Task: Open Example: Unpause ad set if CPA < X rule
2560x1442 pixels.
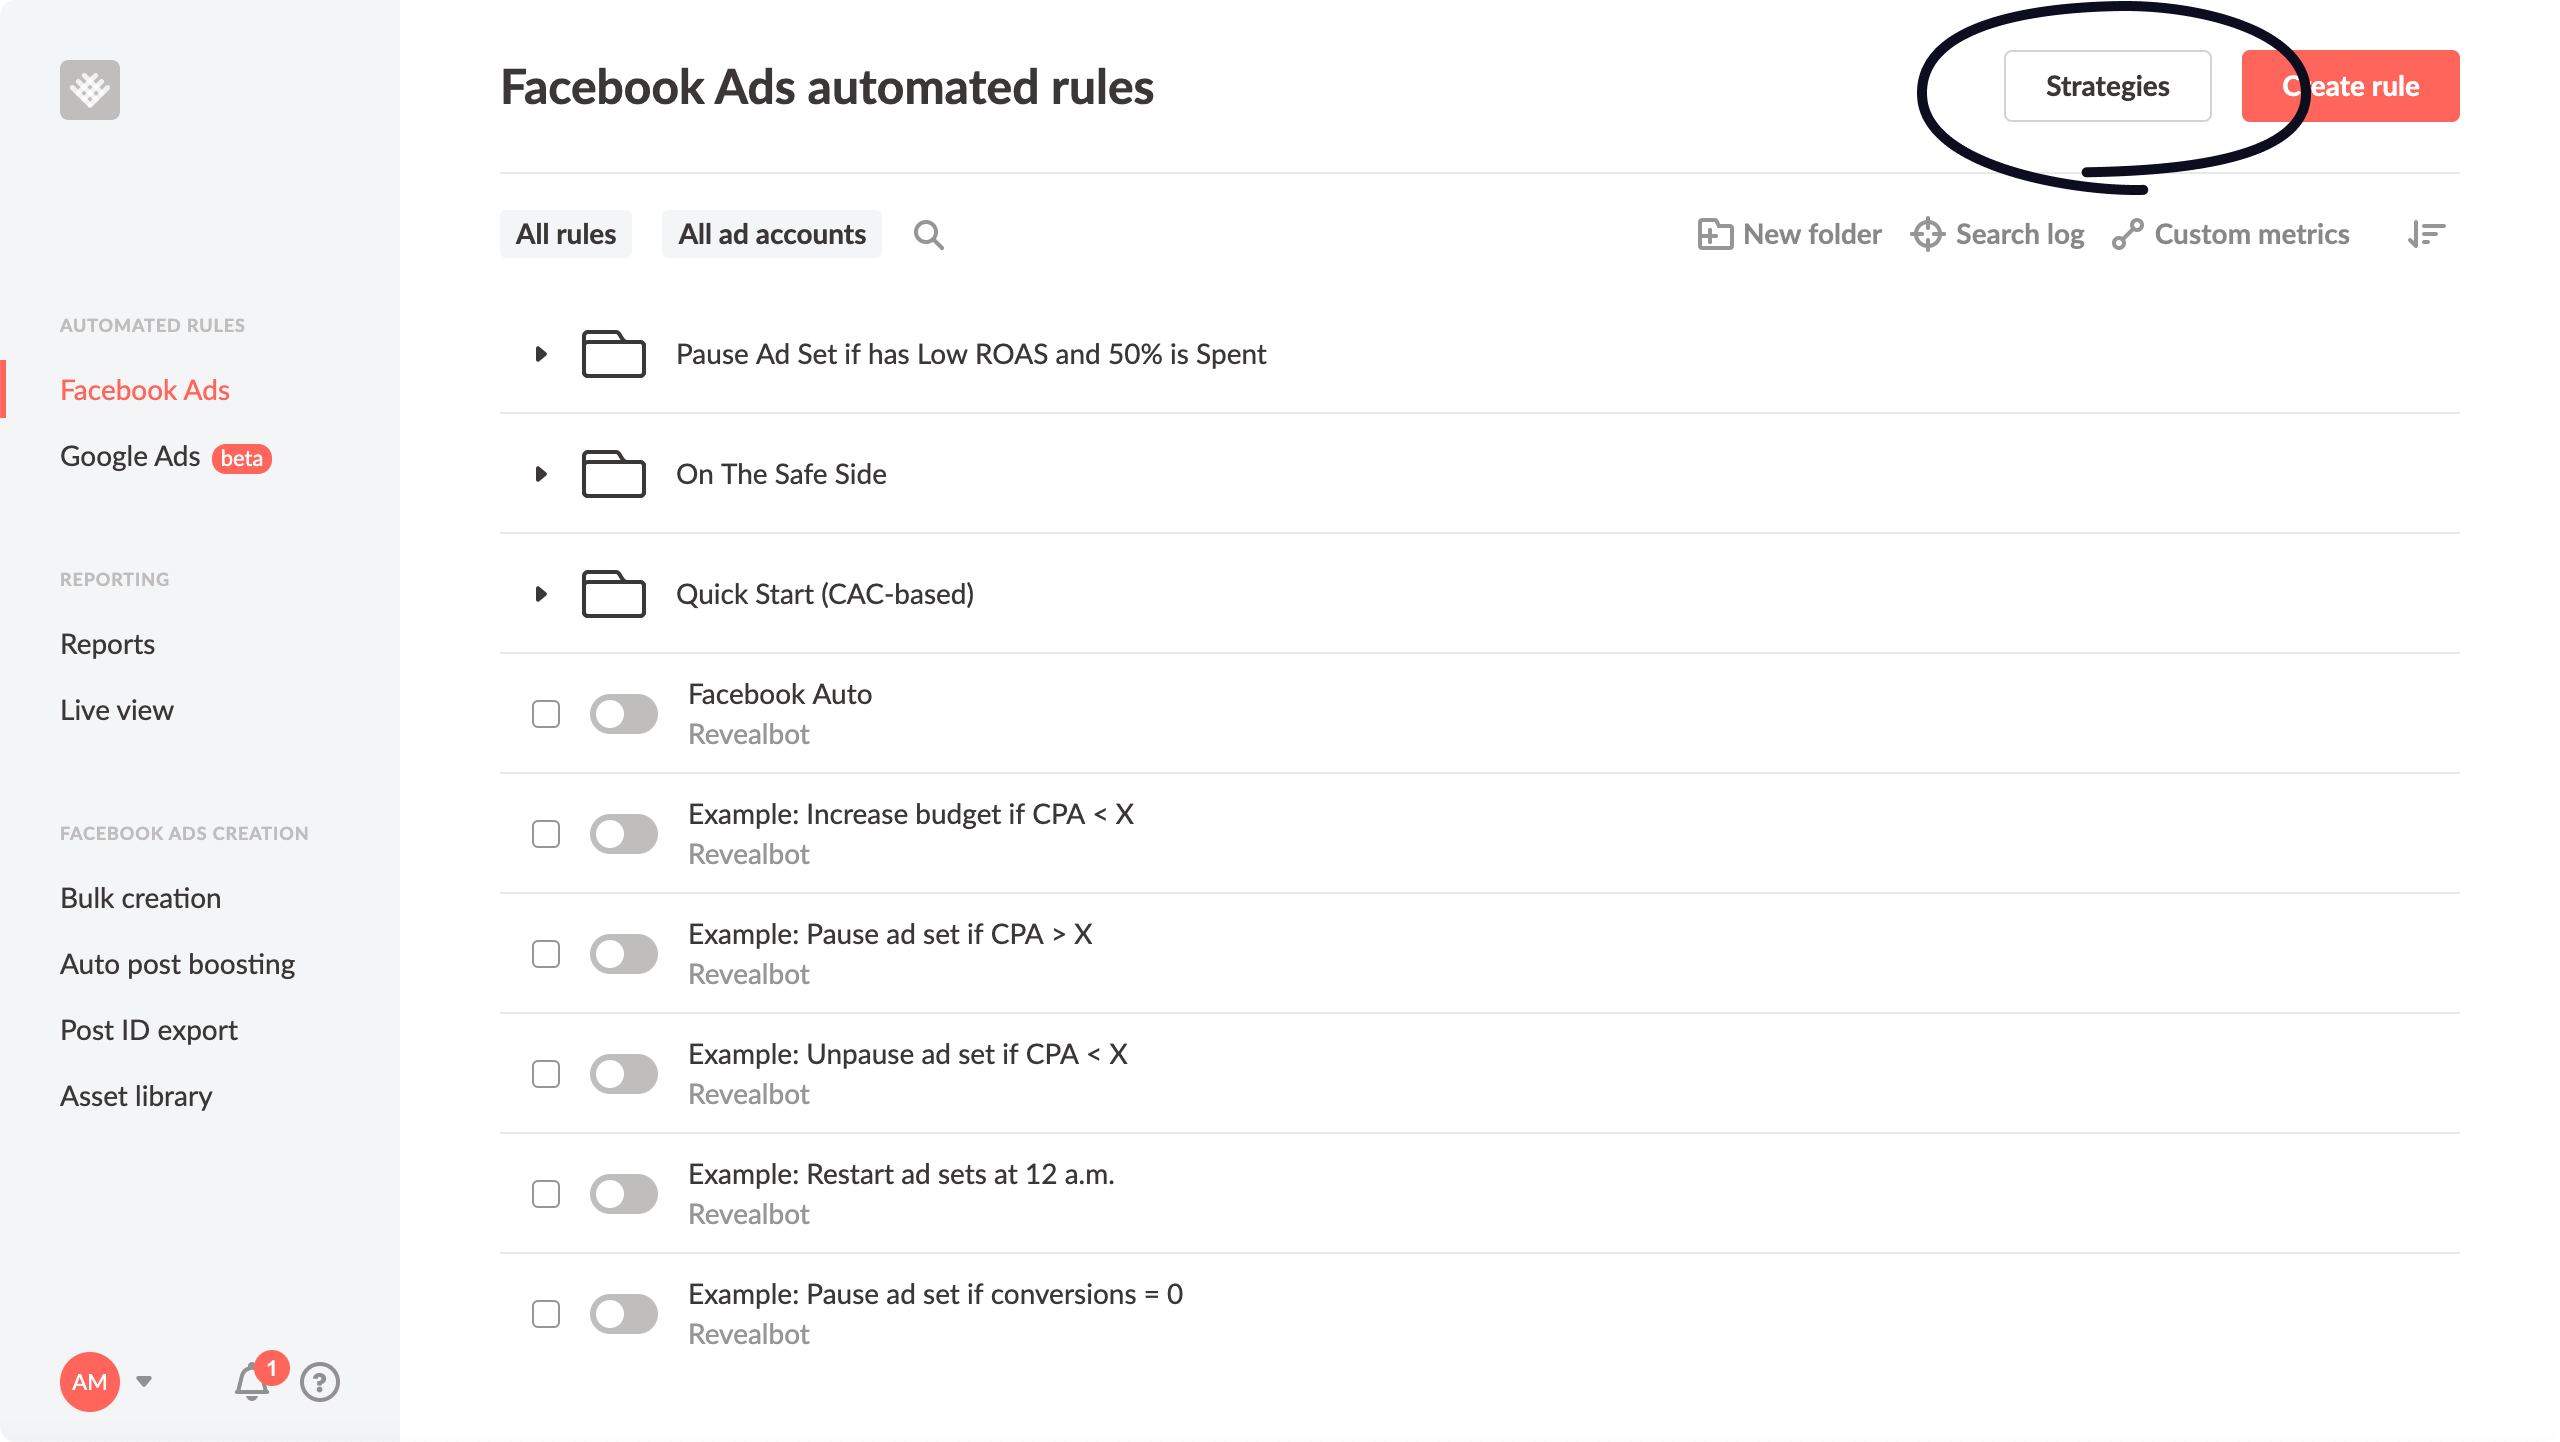Action: point(908,1054)
